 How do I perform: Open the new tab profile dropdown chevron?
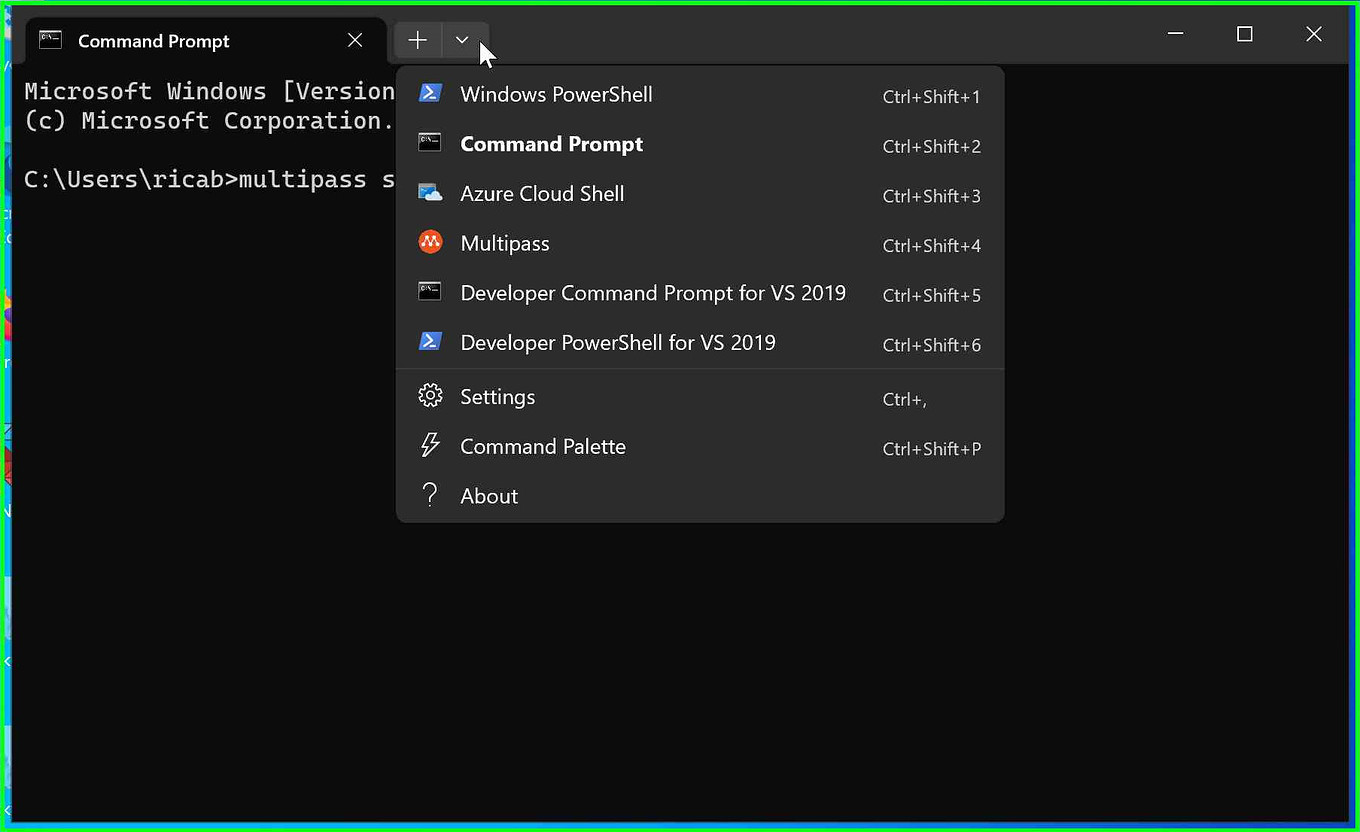[x=462, y=40]
